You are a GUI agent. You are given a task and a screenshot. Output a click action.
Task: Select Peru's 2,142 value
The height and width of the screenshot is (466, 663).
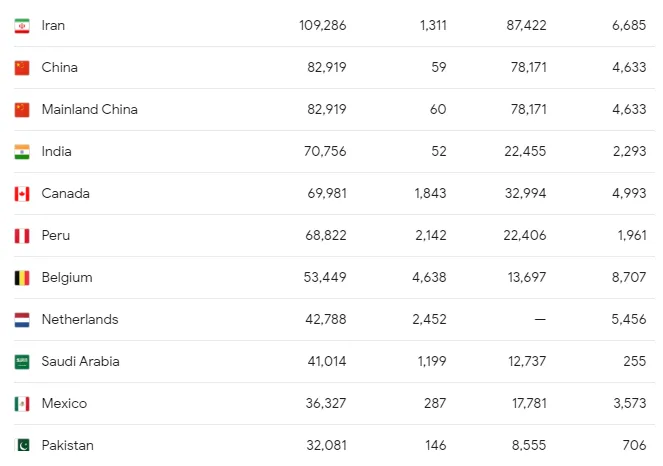pyautogui.click(x=430, y=235)
